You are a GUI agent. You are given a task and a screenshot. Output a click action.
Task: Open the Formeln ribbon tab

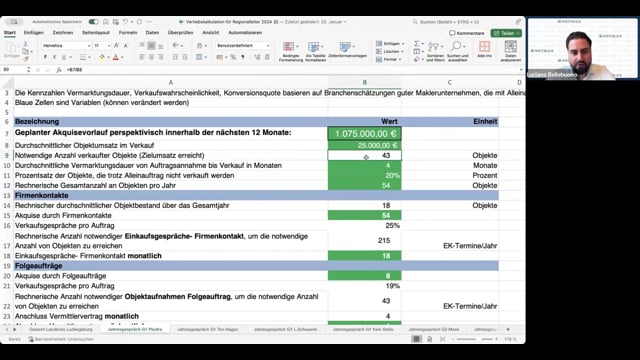tap(128, 33)
